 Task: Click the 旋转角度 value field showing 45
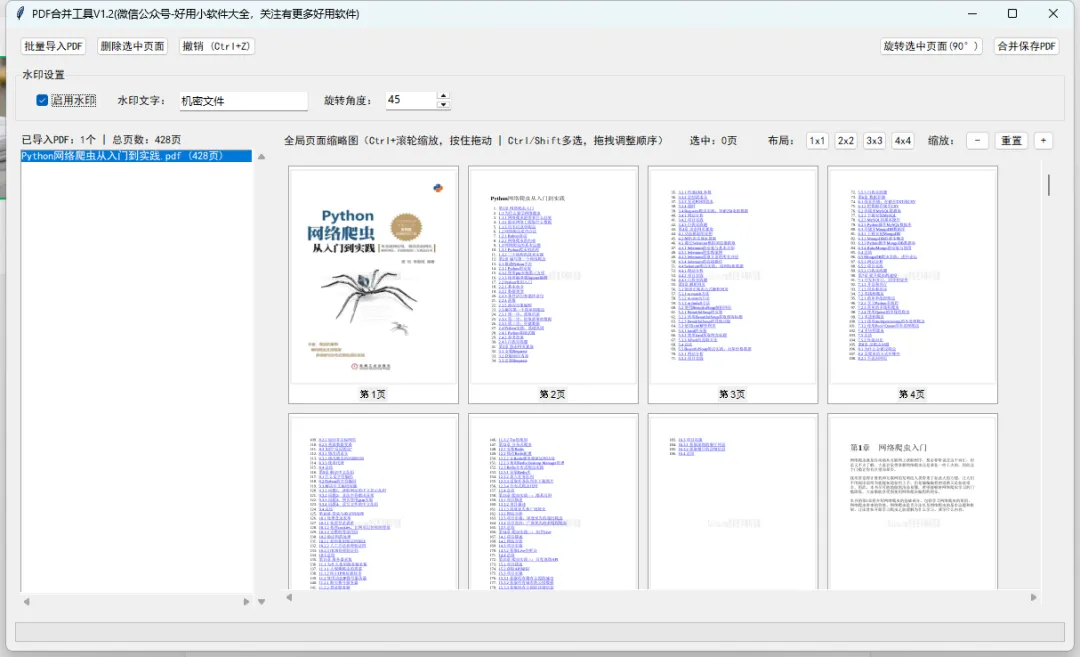pos(411,100)
